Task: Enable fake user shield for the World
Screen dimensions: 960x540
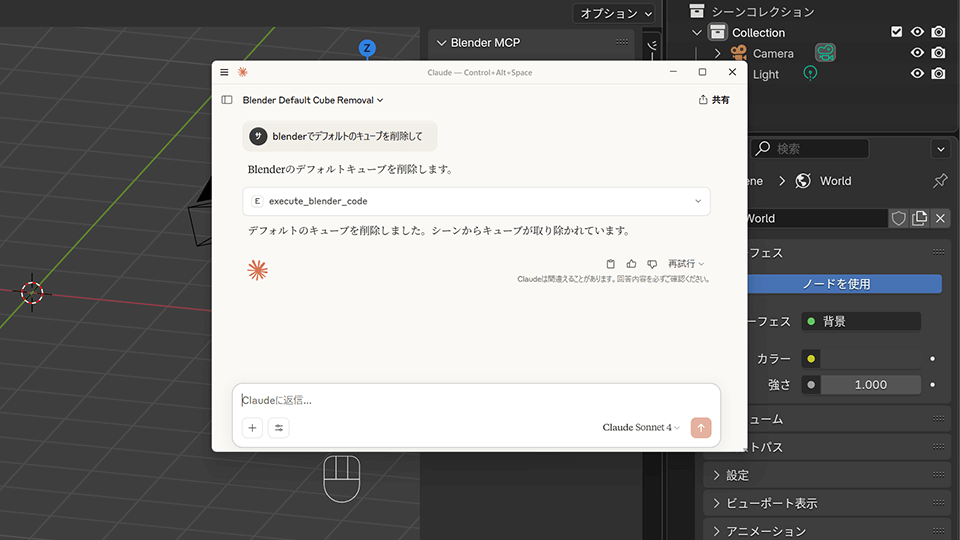Action: click(x=898, y=219)
